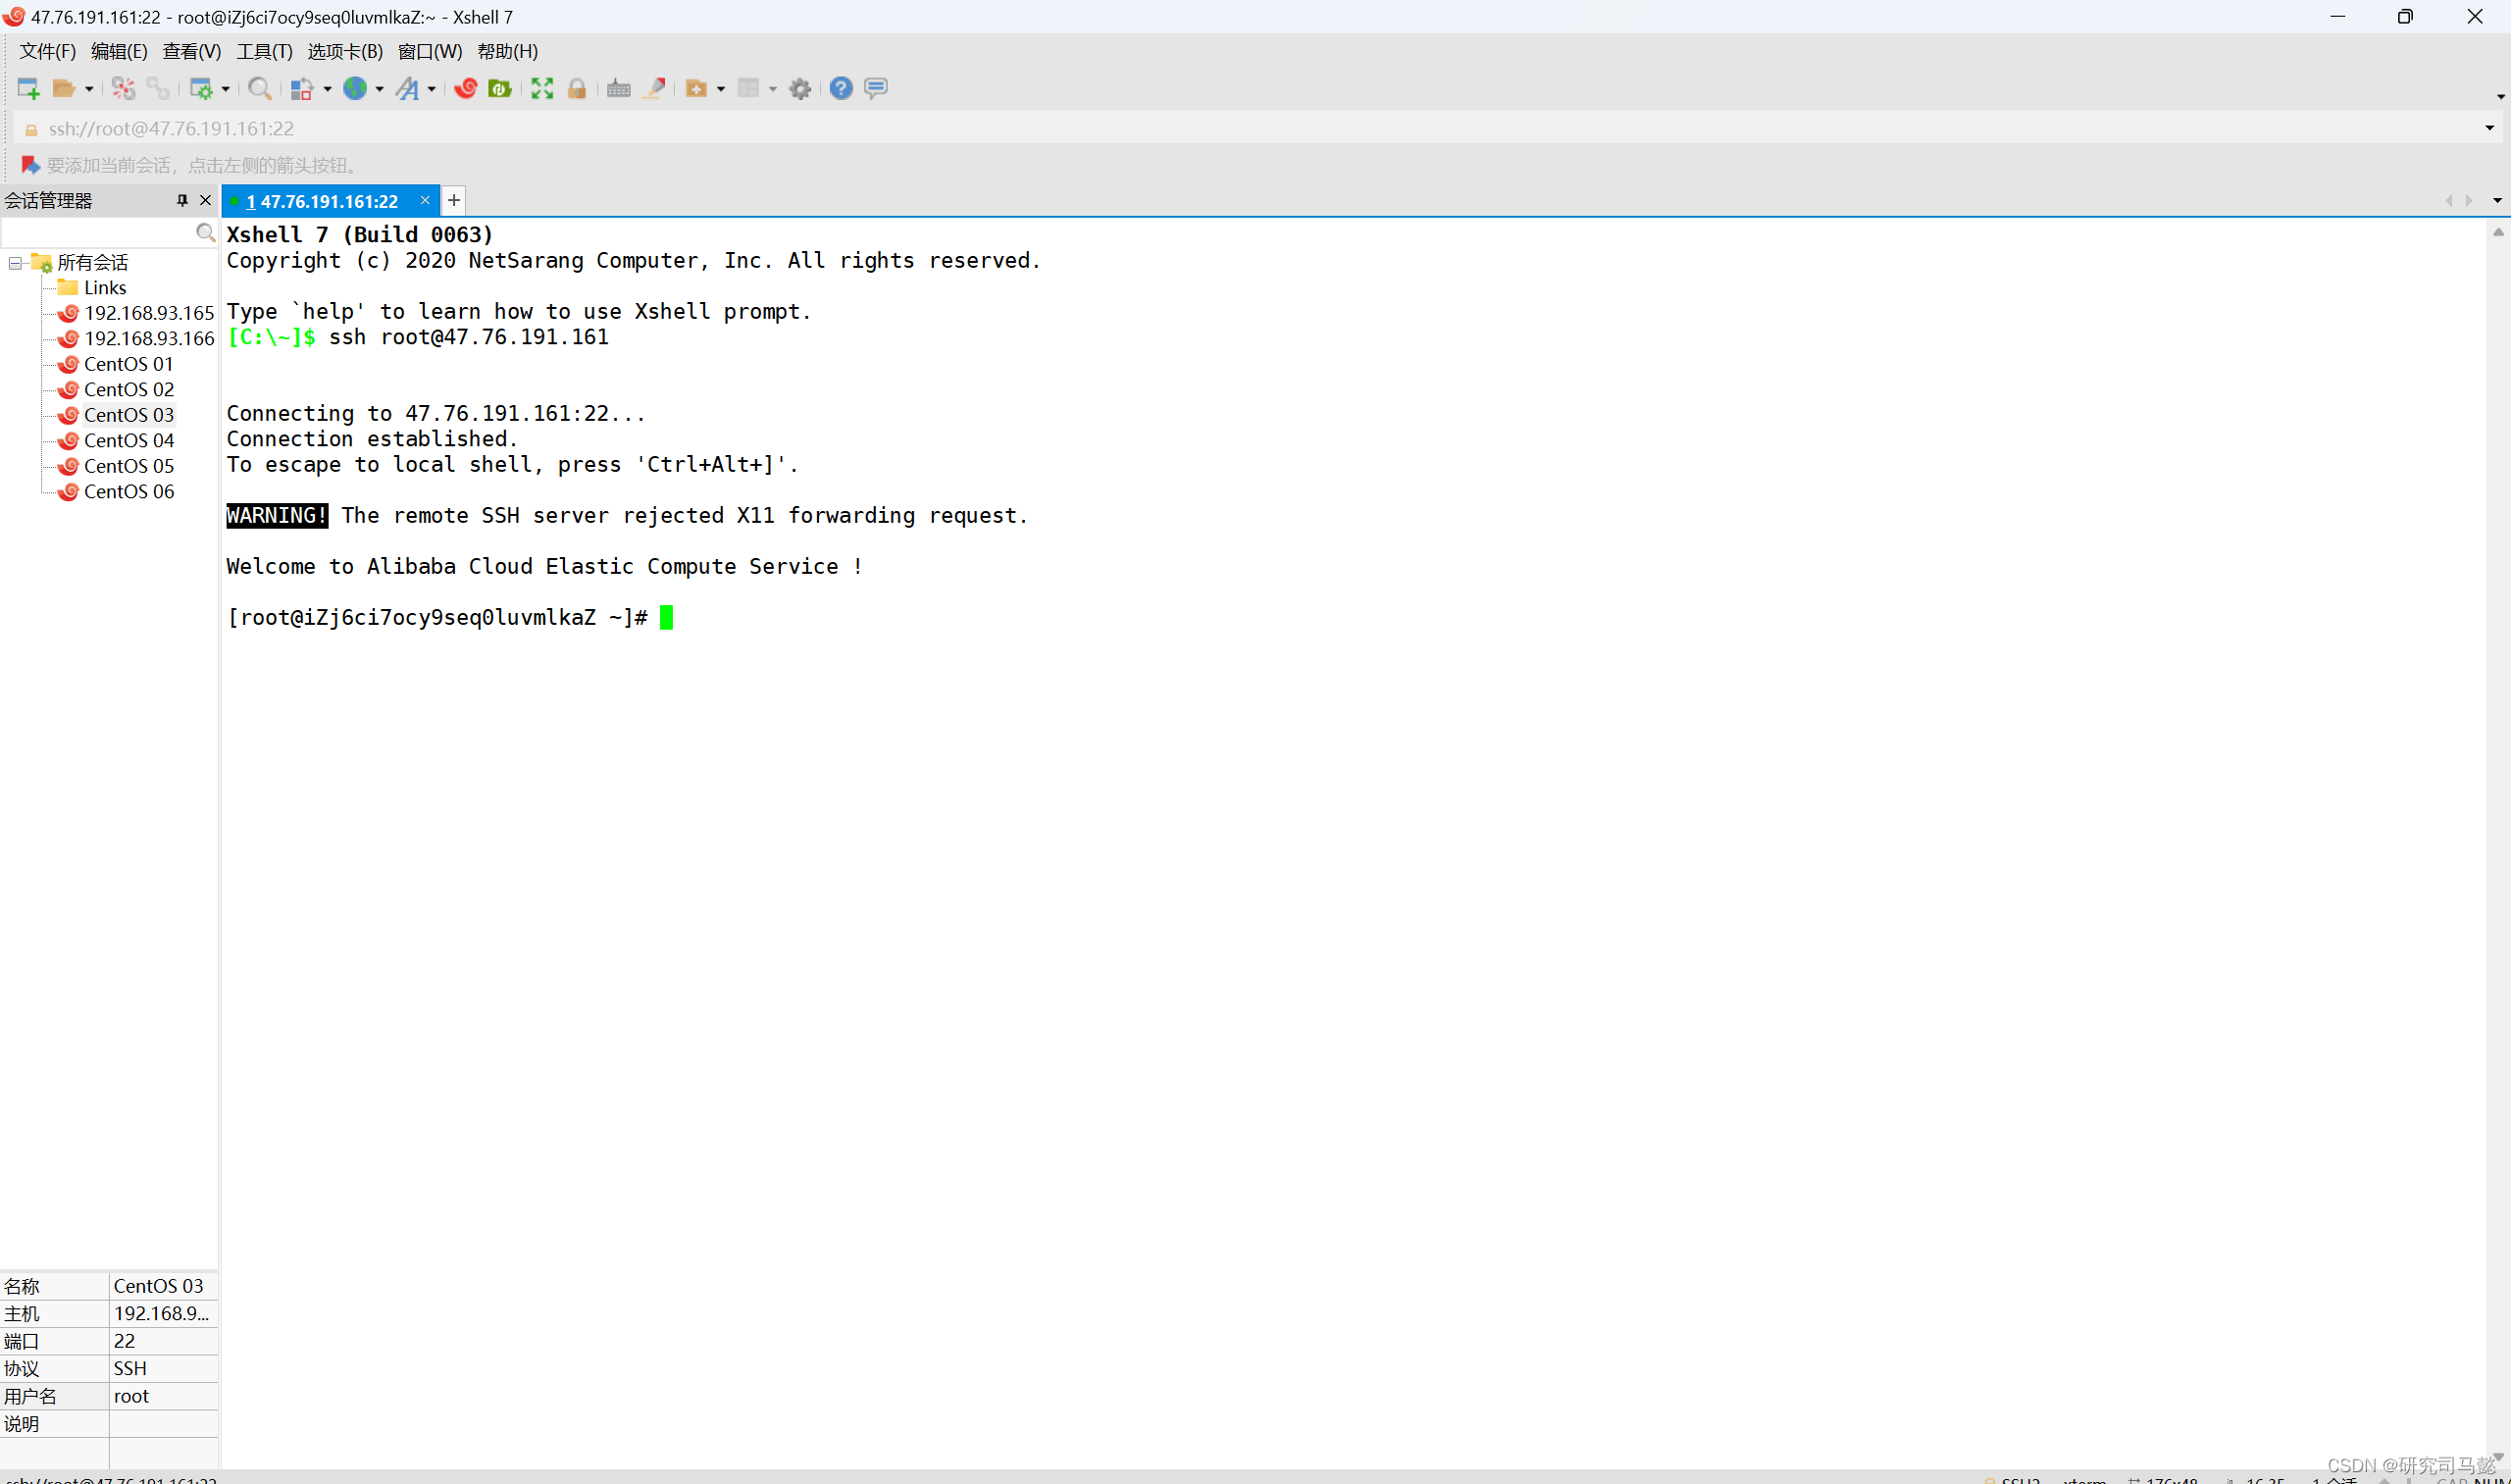Image resolution: width=2511 pixels, height=1484 pixels.
Task: Click the tab bar scroll-right arrow
Action: tap(2469, 201)
